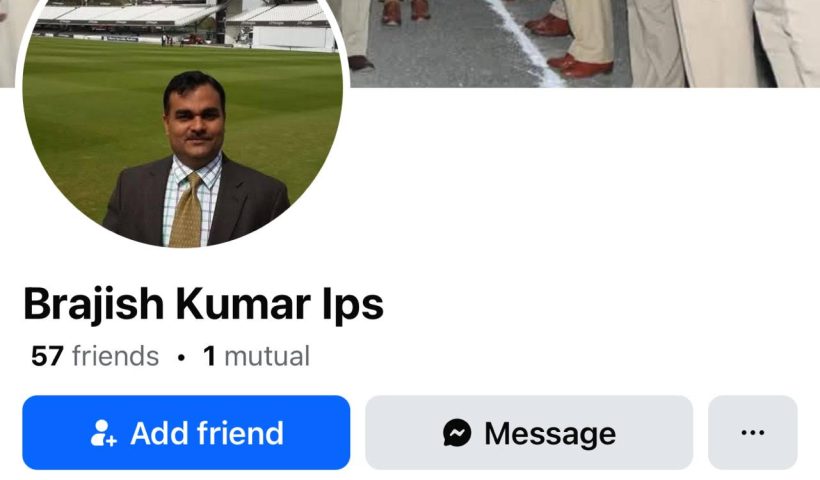Click the word "Message" label text
This screenshot has width=820, height=480.
[x=550, y=433]
